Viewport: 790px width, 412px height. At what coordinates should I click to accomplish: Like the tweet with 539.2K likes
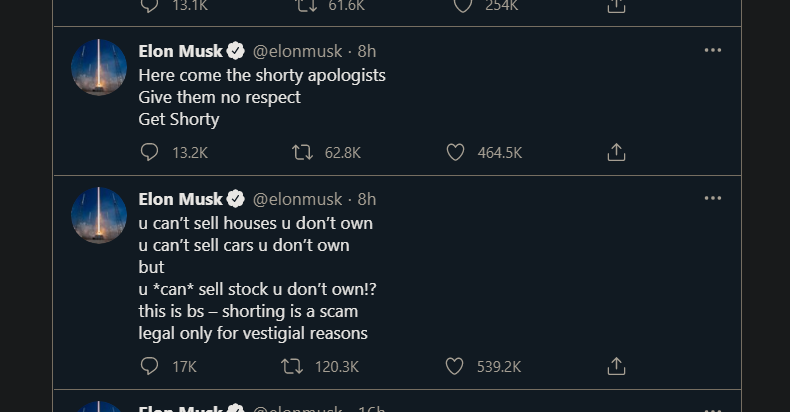pyautogui.click(x=455, y=366)
